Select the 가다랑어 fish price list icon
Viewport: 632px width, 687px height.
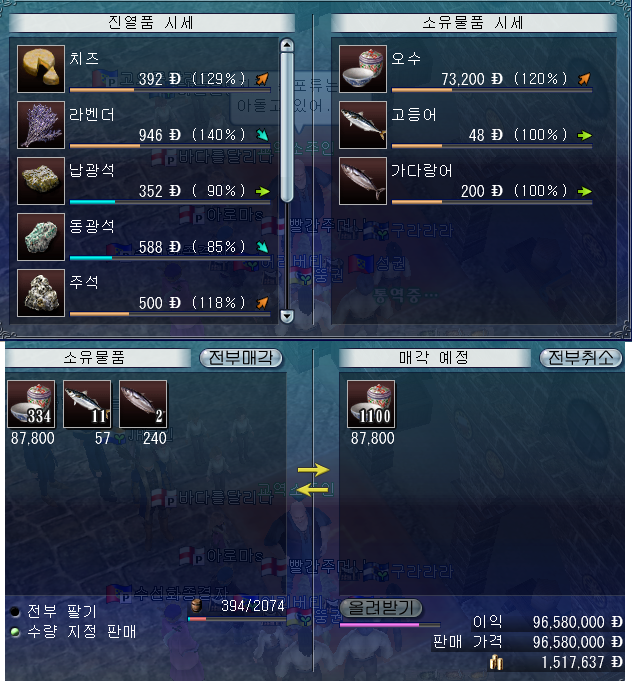click(363, 181)
